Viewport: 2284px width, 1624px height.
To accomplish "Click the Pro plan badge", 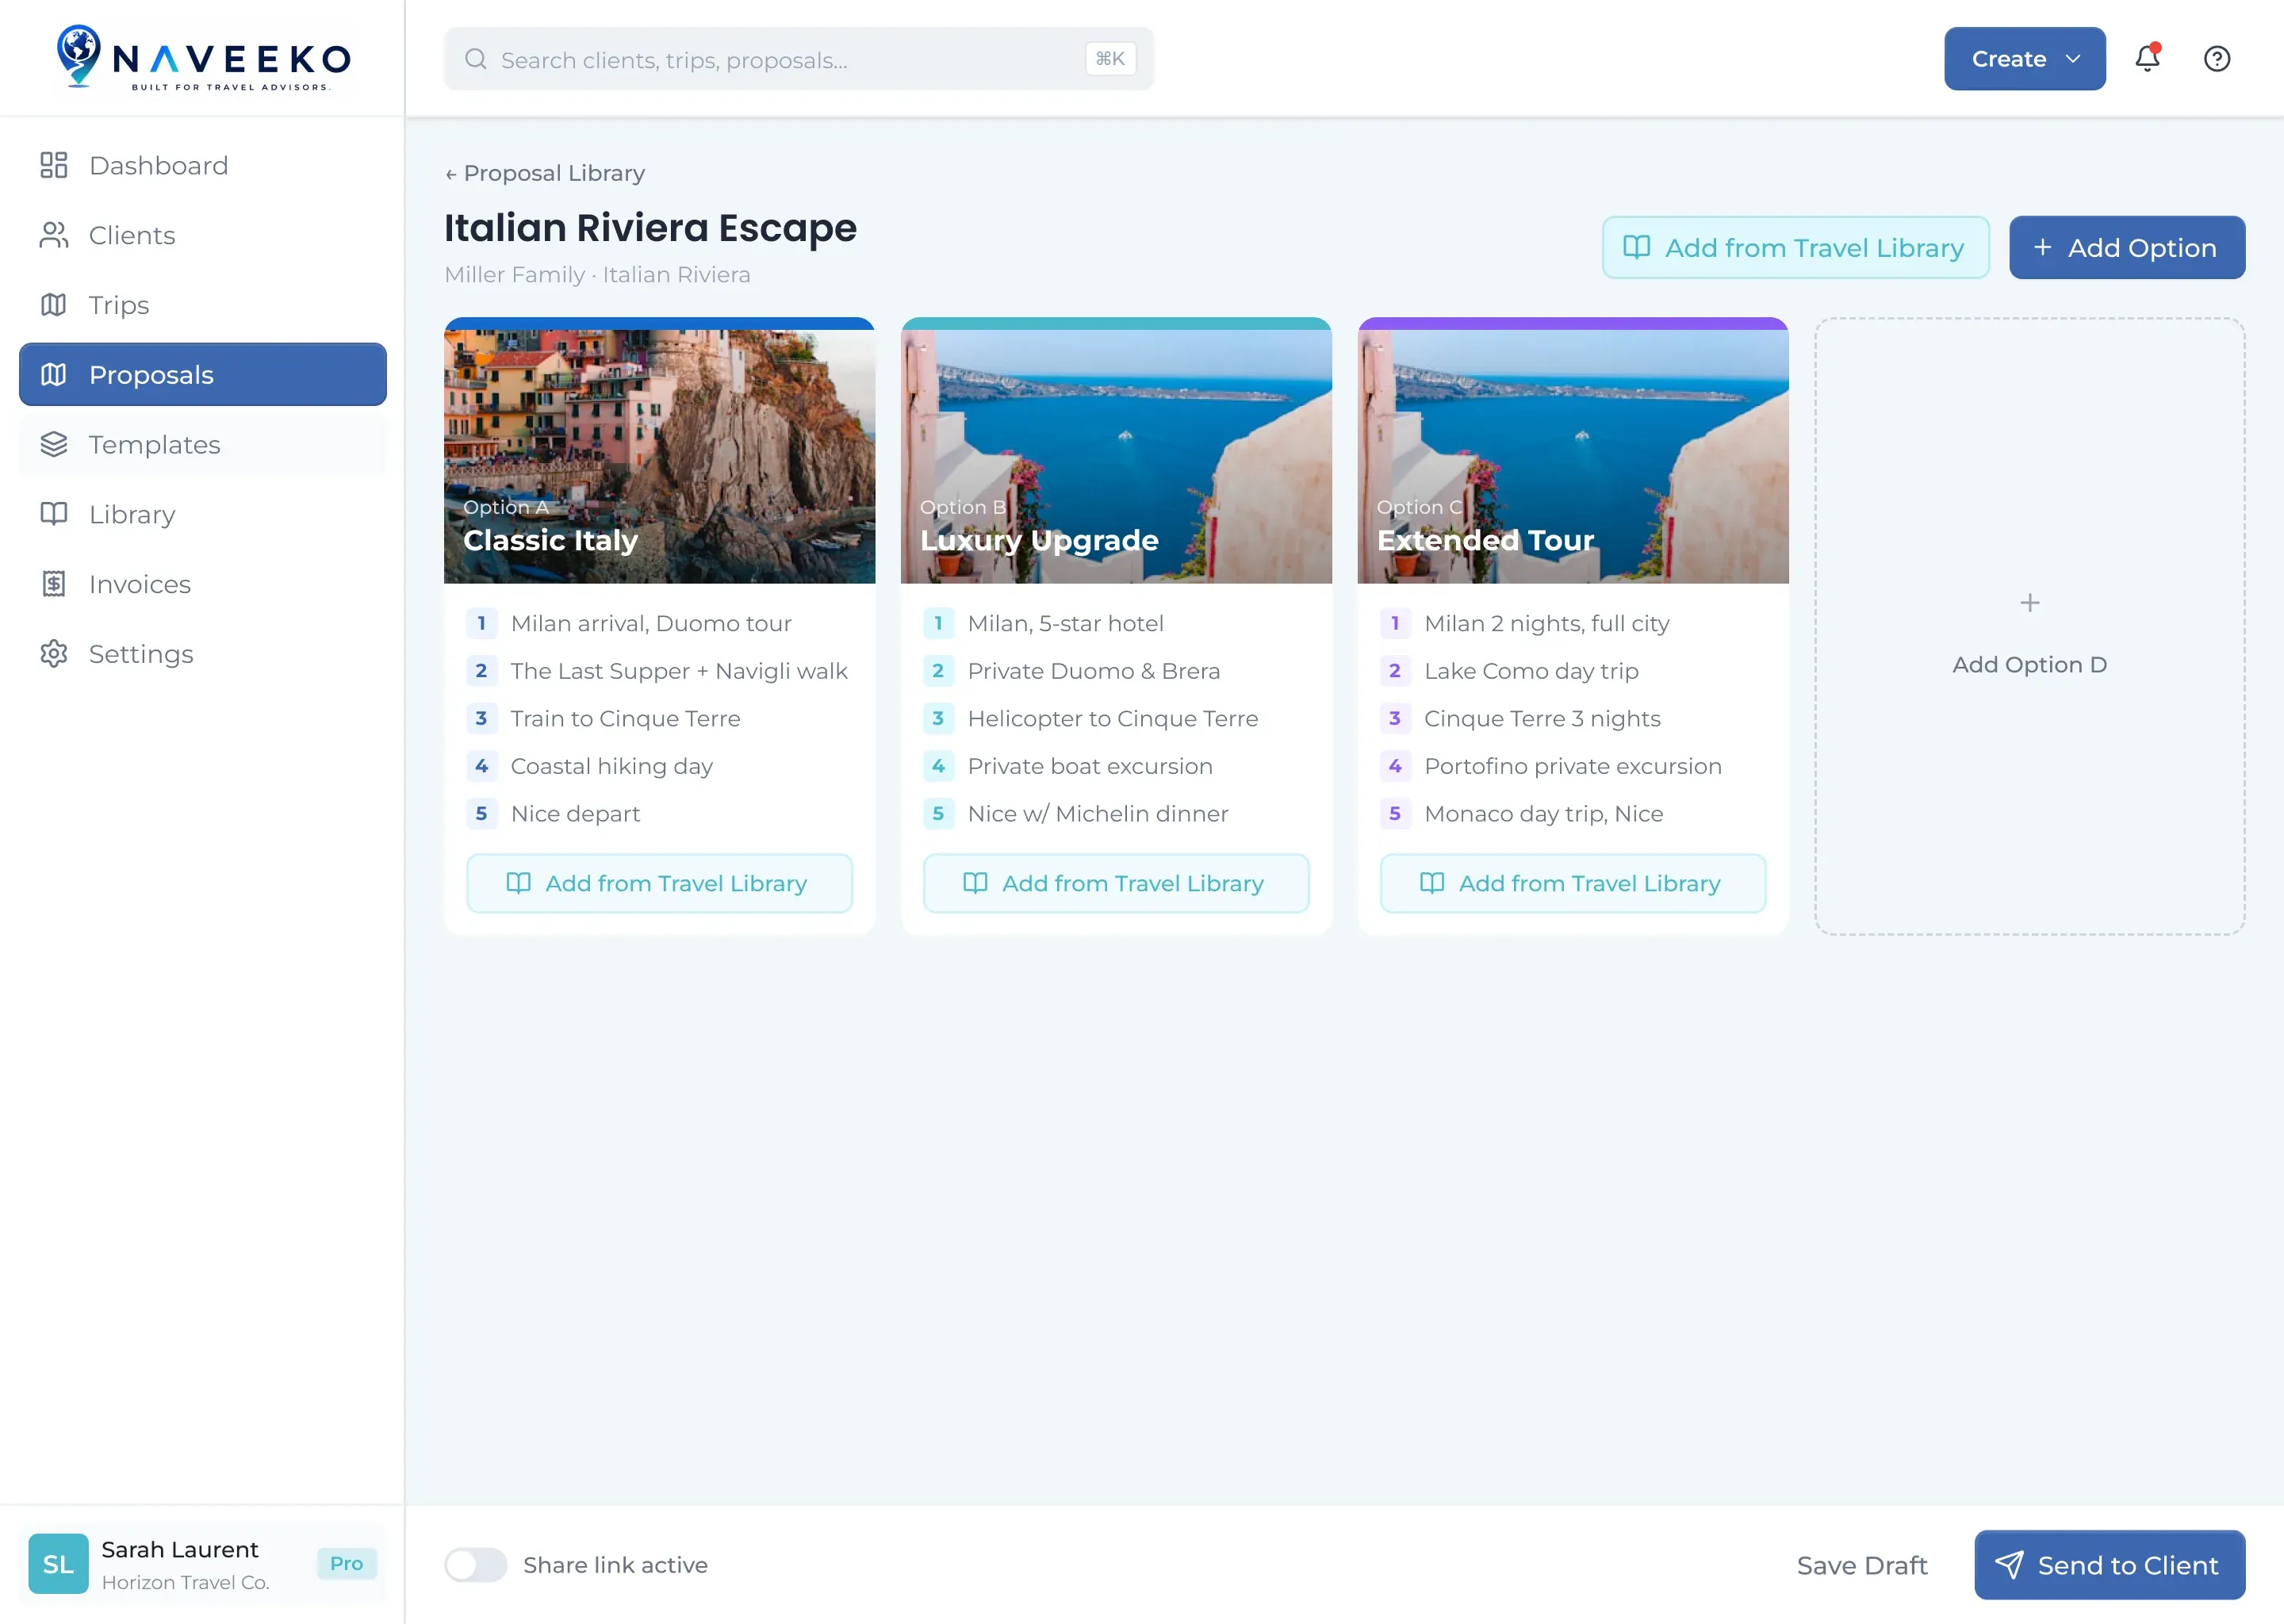I will 346,1564.
